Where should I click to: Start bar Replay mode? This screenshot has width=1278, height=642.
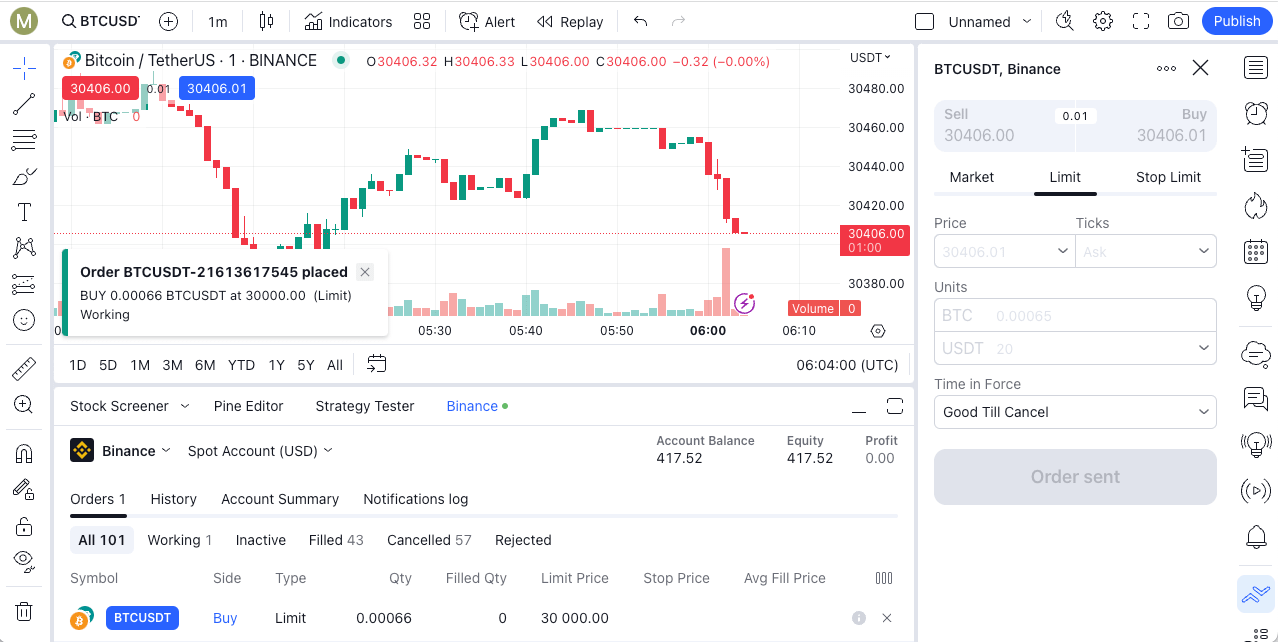pos(570,21)
